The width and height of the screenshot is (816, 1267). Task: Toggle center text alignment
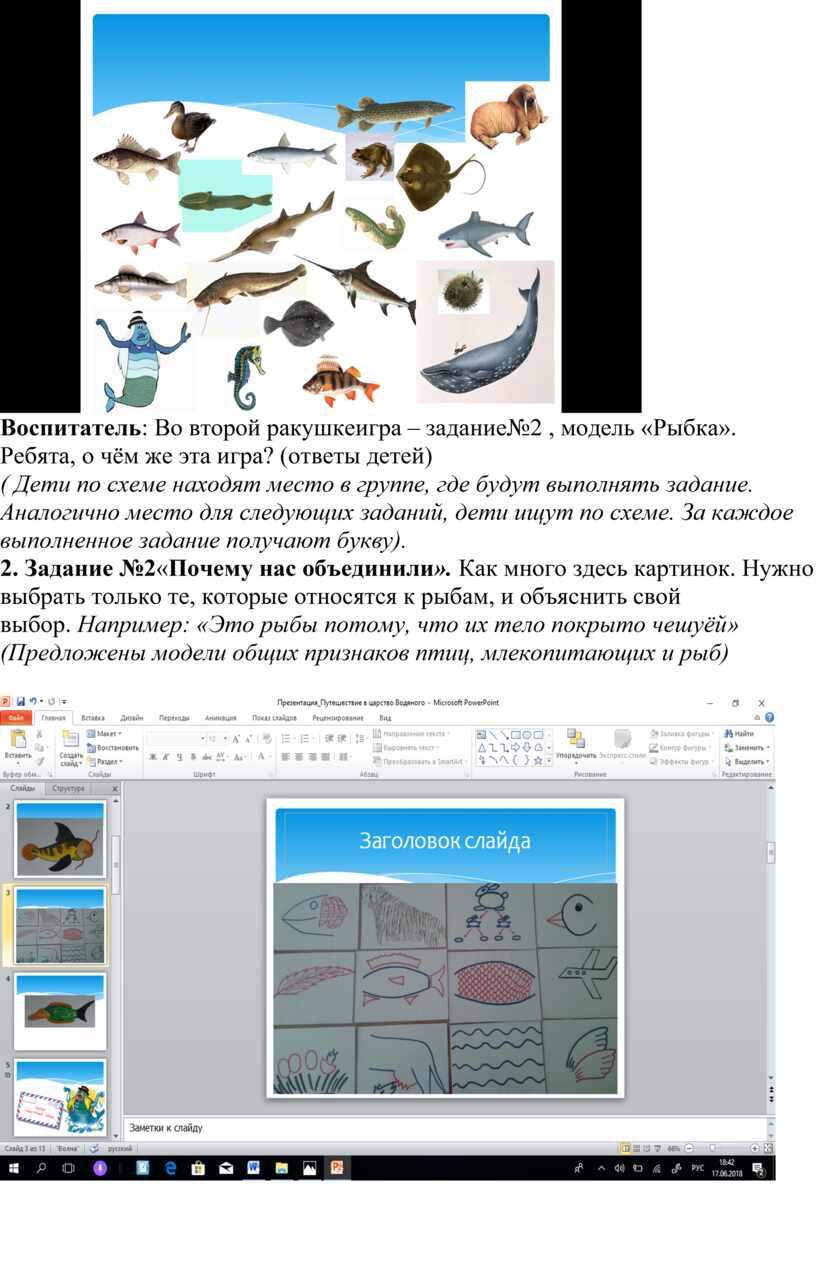pyautogui.click(x=299, y=757)
